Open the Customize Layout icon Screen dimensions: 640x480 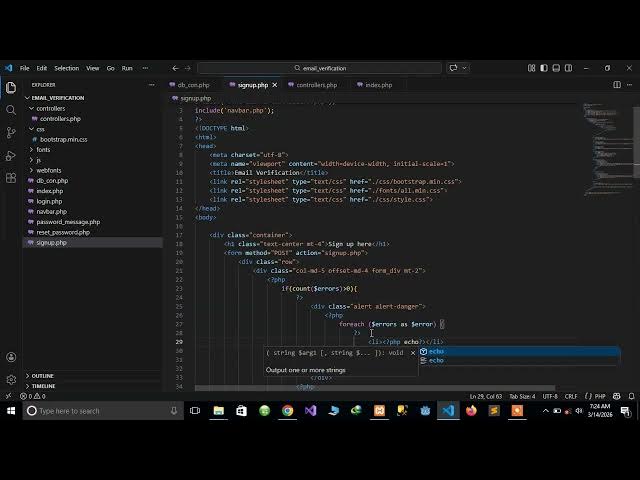pyautogui.click(x=531, y=68)
